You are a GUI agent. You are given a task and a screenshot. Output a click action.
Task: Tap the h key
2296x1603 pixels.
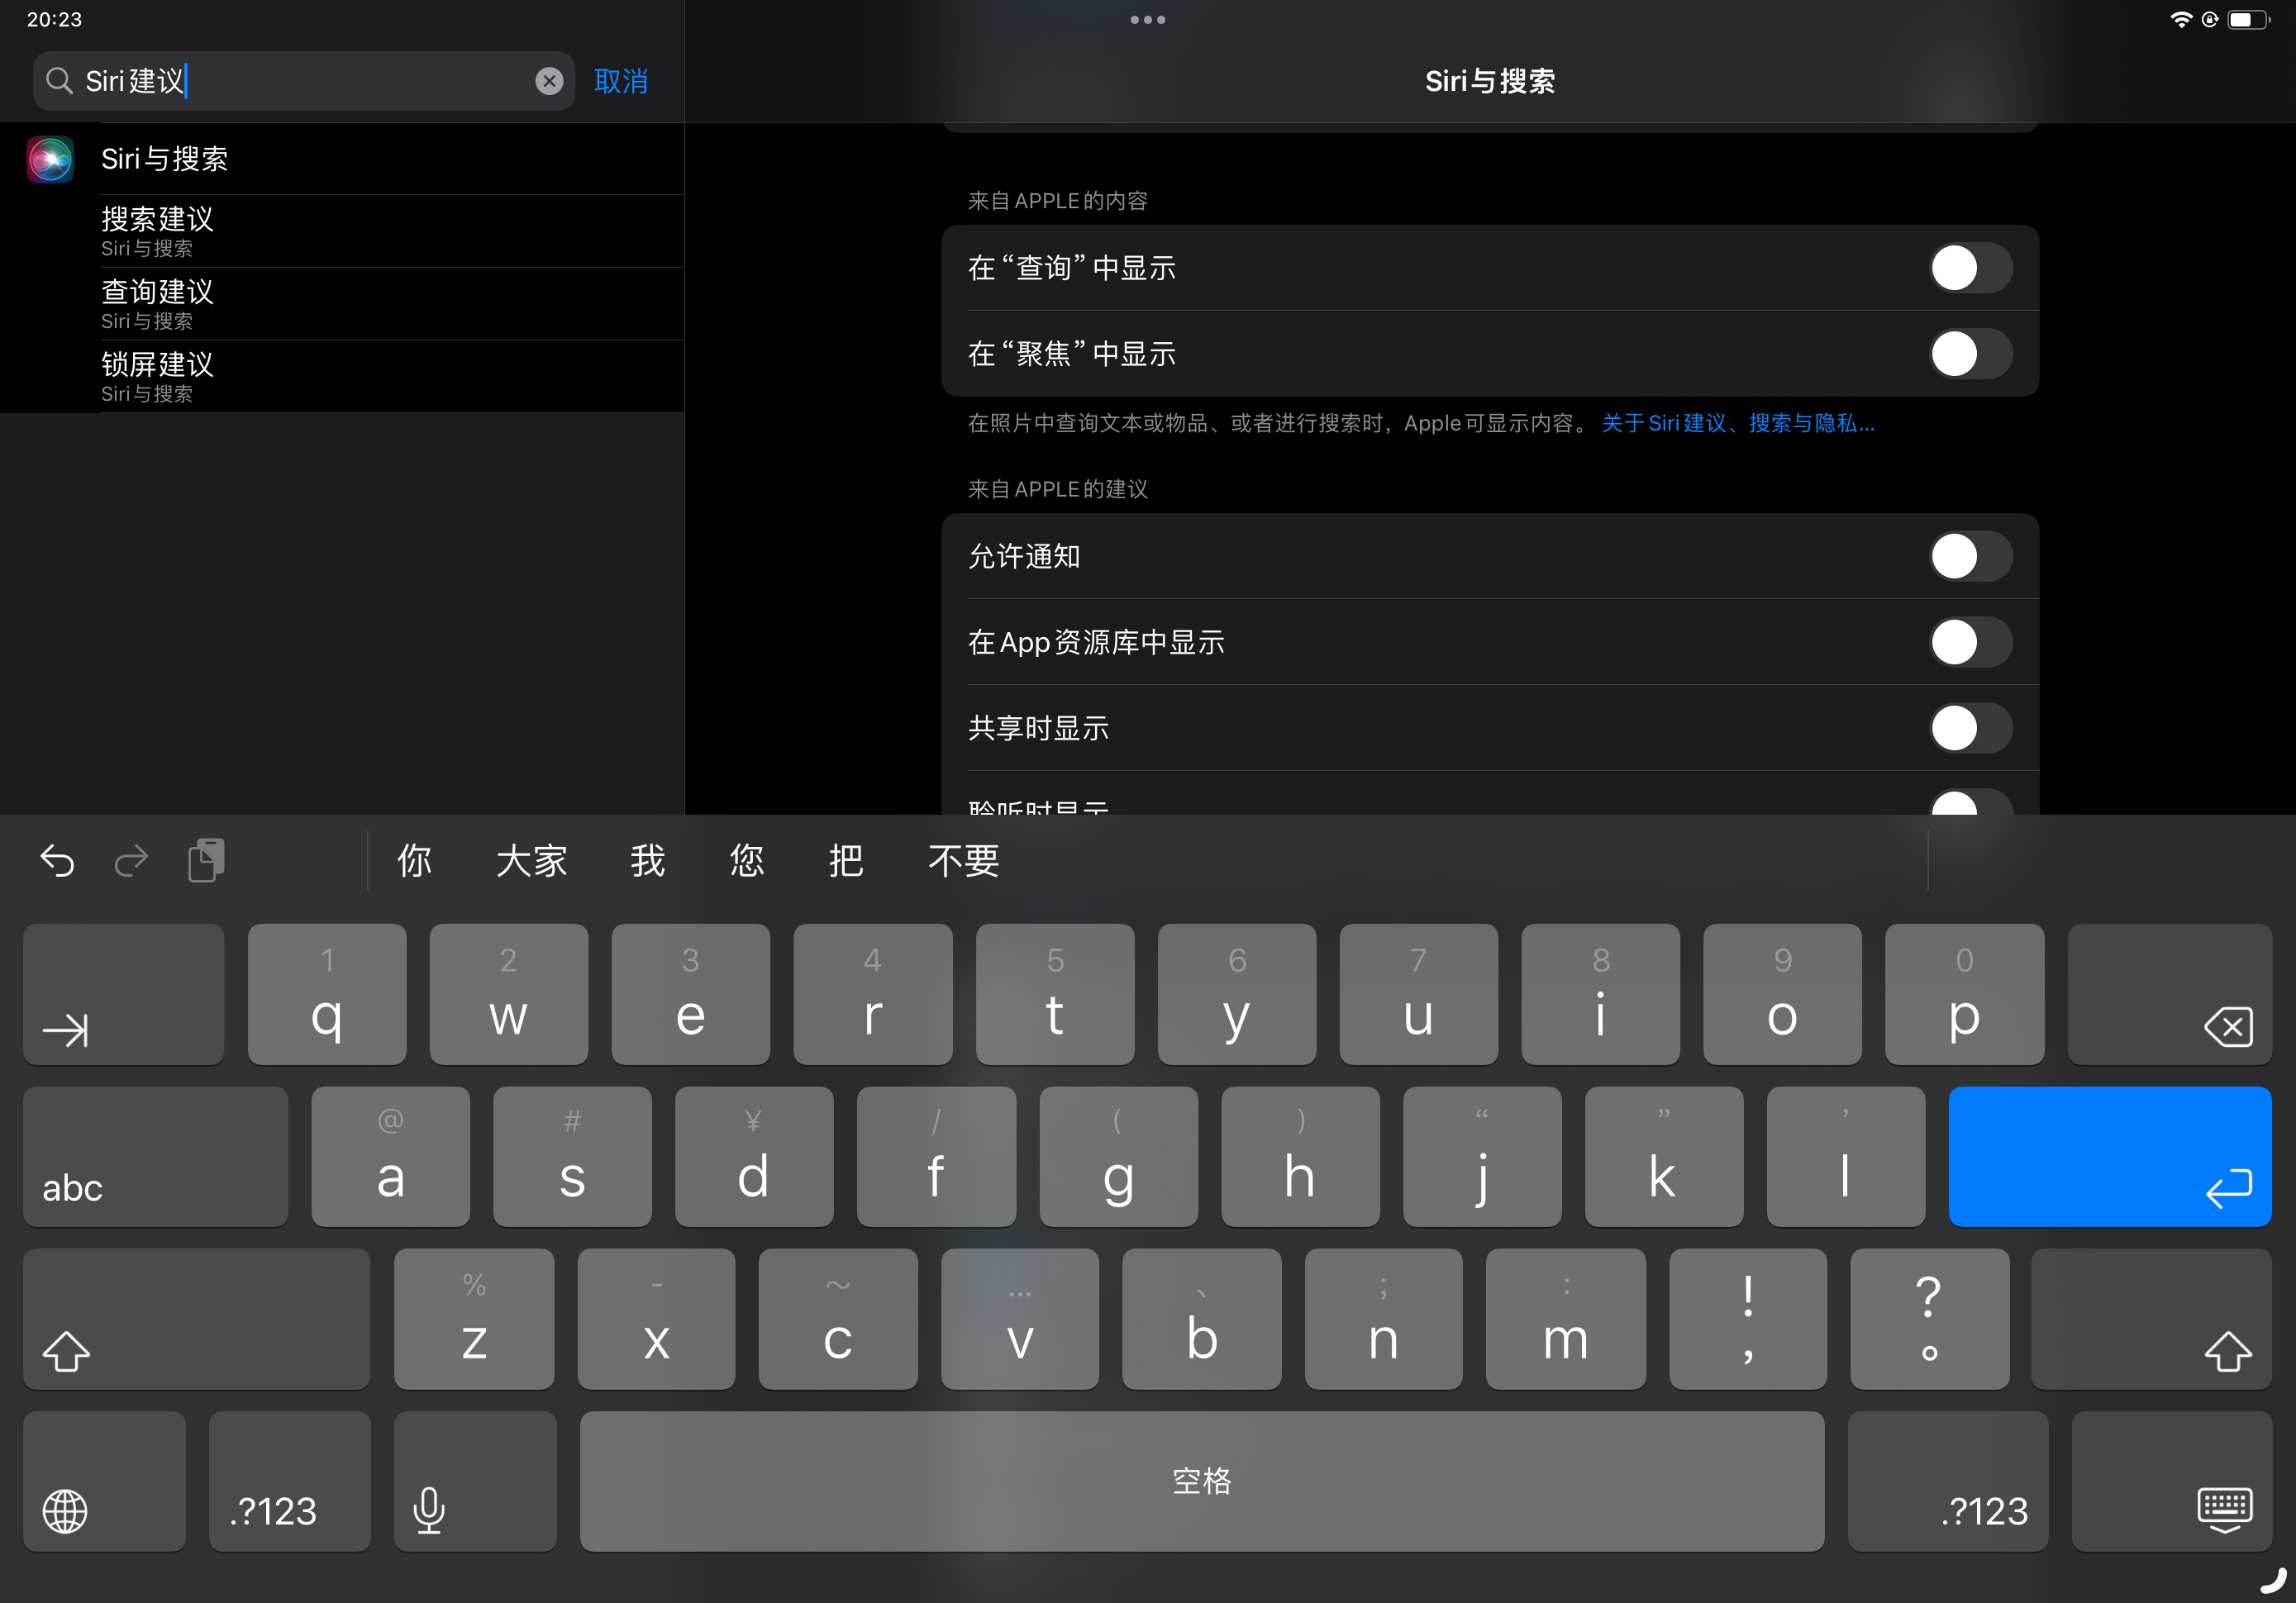tap(1301, 1157)
